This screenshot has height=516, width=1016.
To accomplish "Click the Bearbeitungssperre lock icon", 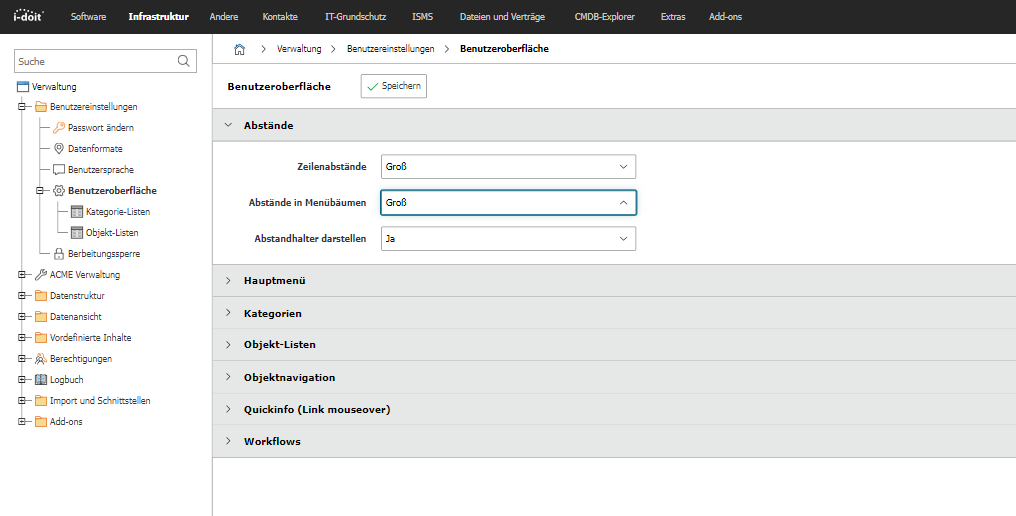I will tap(59, 254).
